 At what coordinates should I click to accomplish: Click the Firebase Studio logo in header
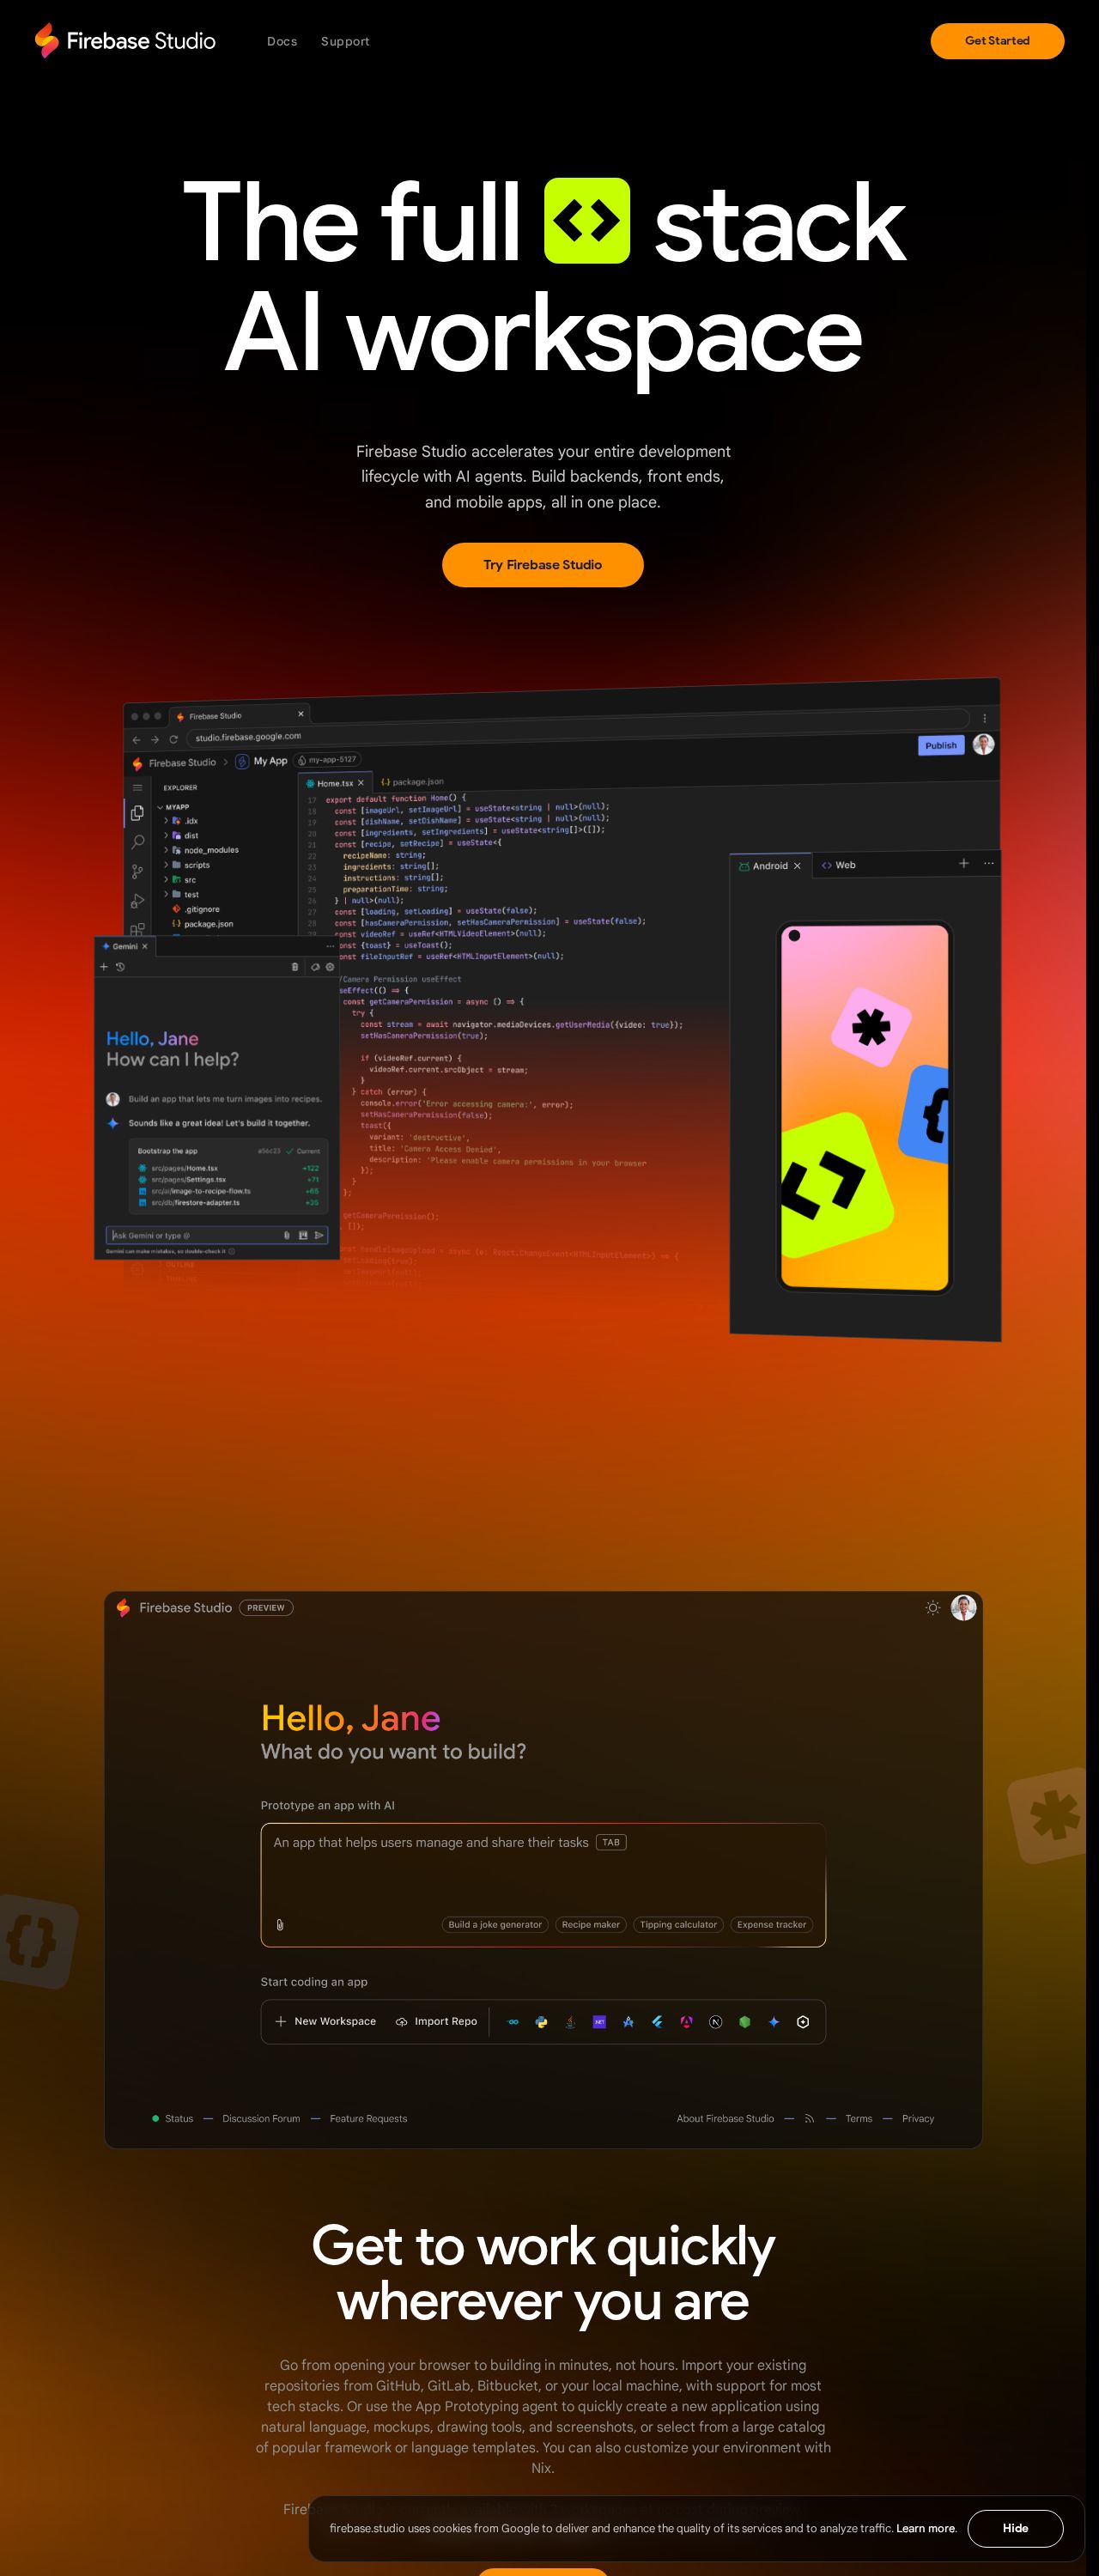point(125,41)
